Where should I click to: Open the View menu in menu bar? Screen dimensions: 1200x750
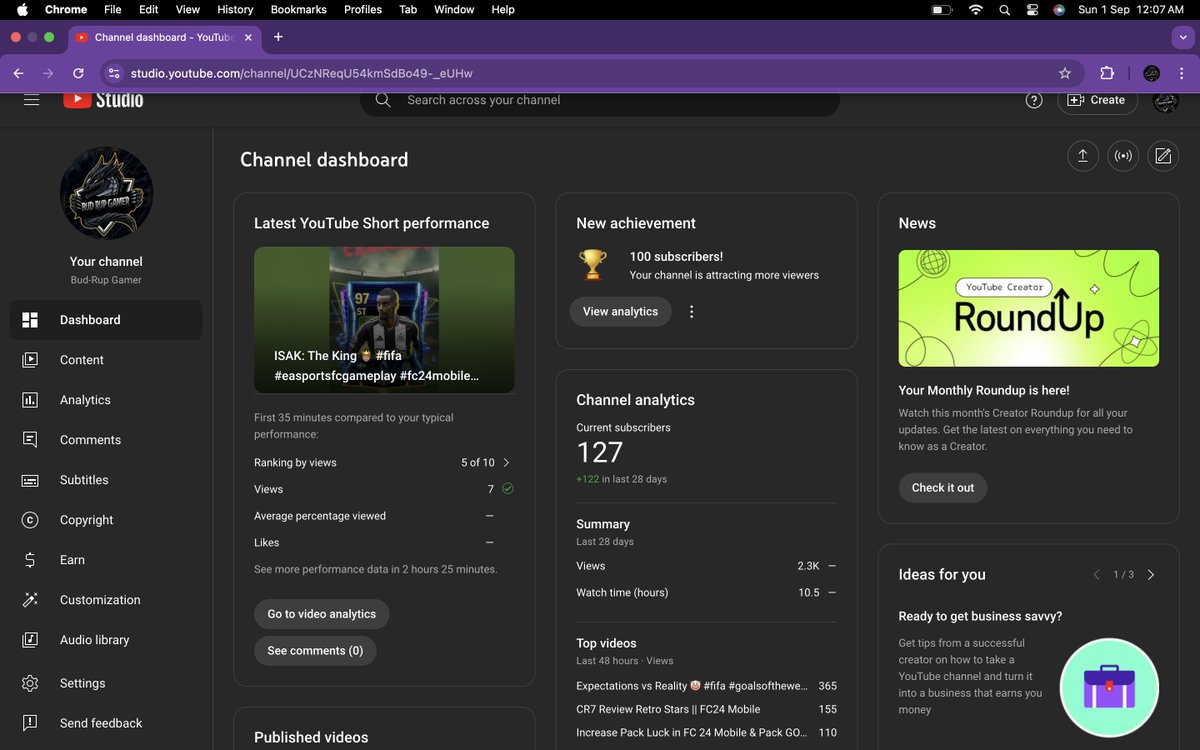pyautogui.click(x=188, y=9)
